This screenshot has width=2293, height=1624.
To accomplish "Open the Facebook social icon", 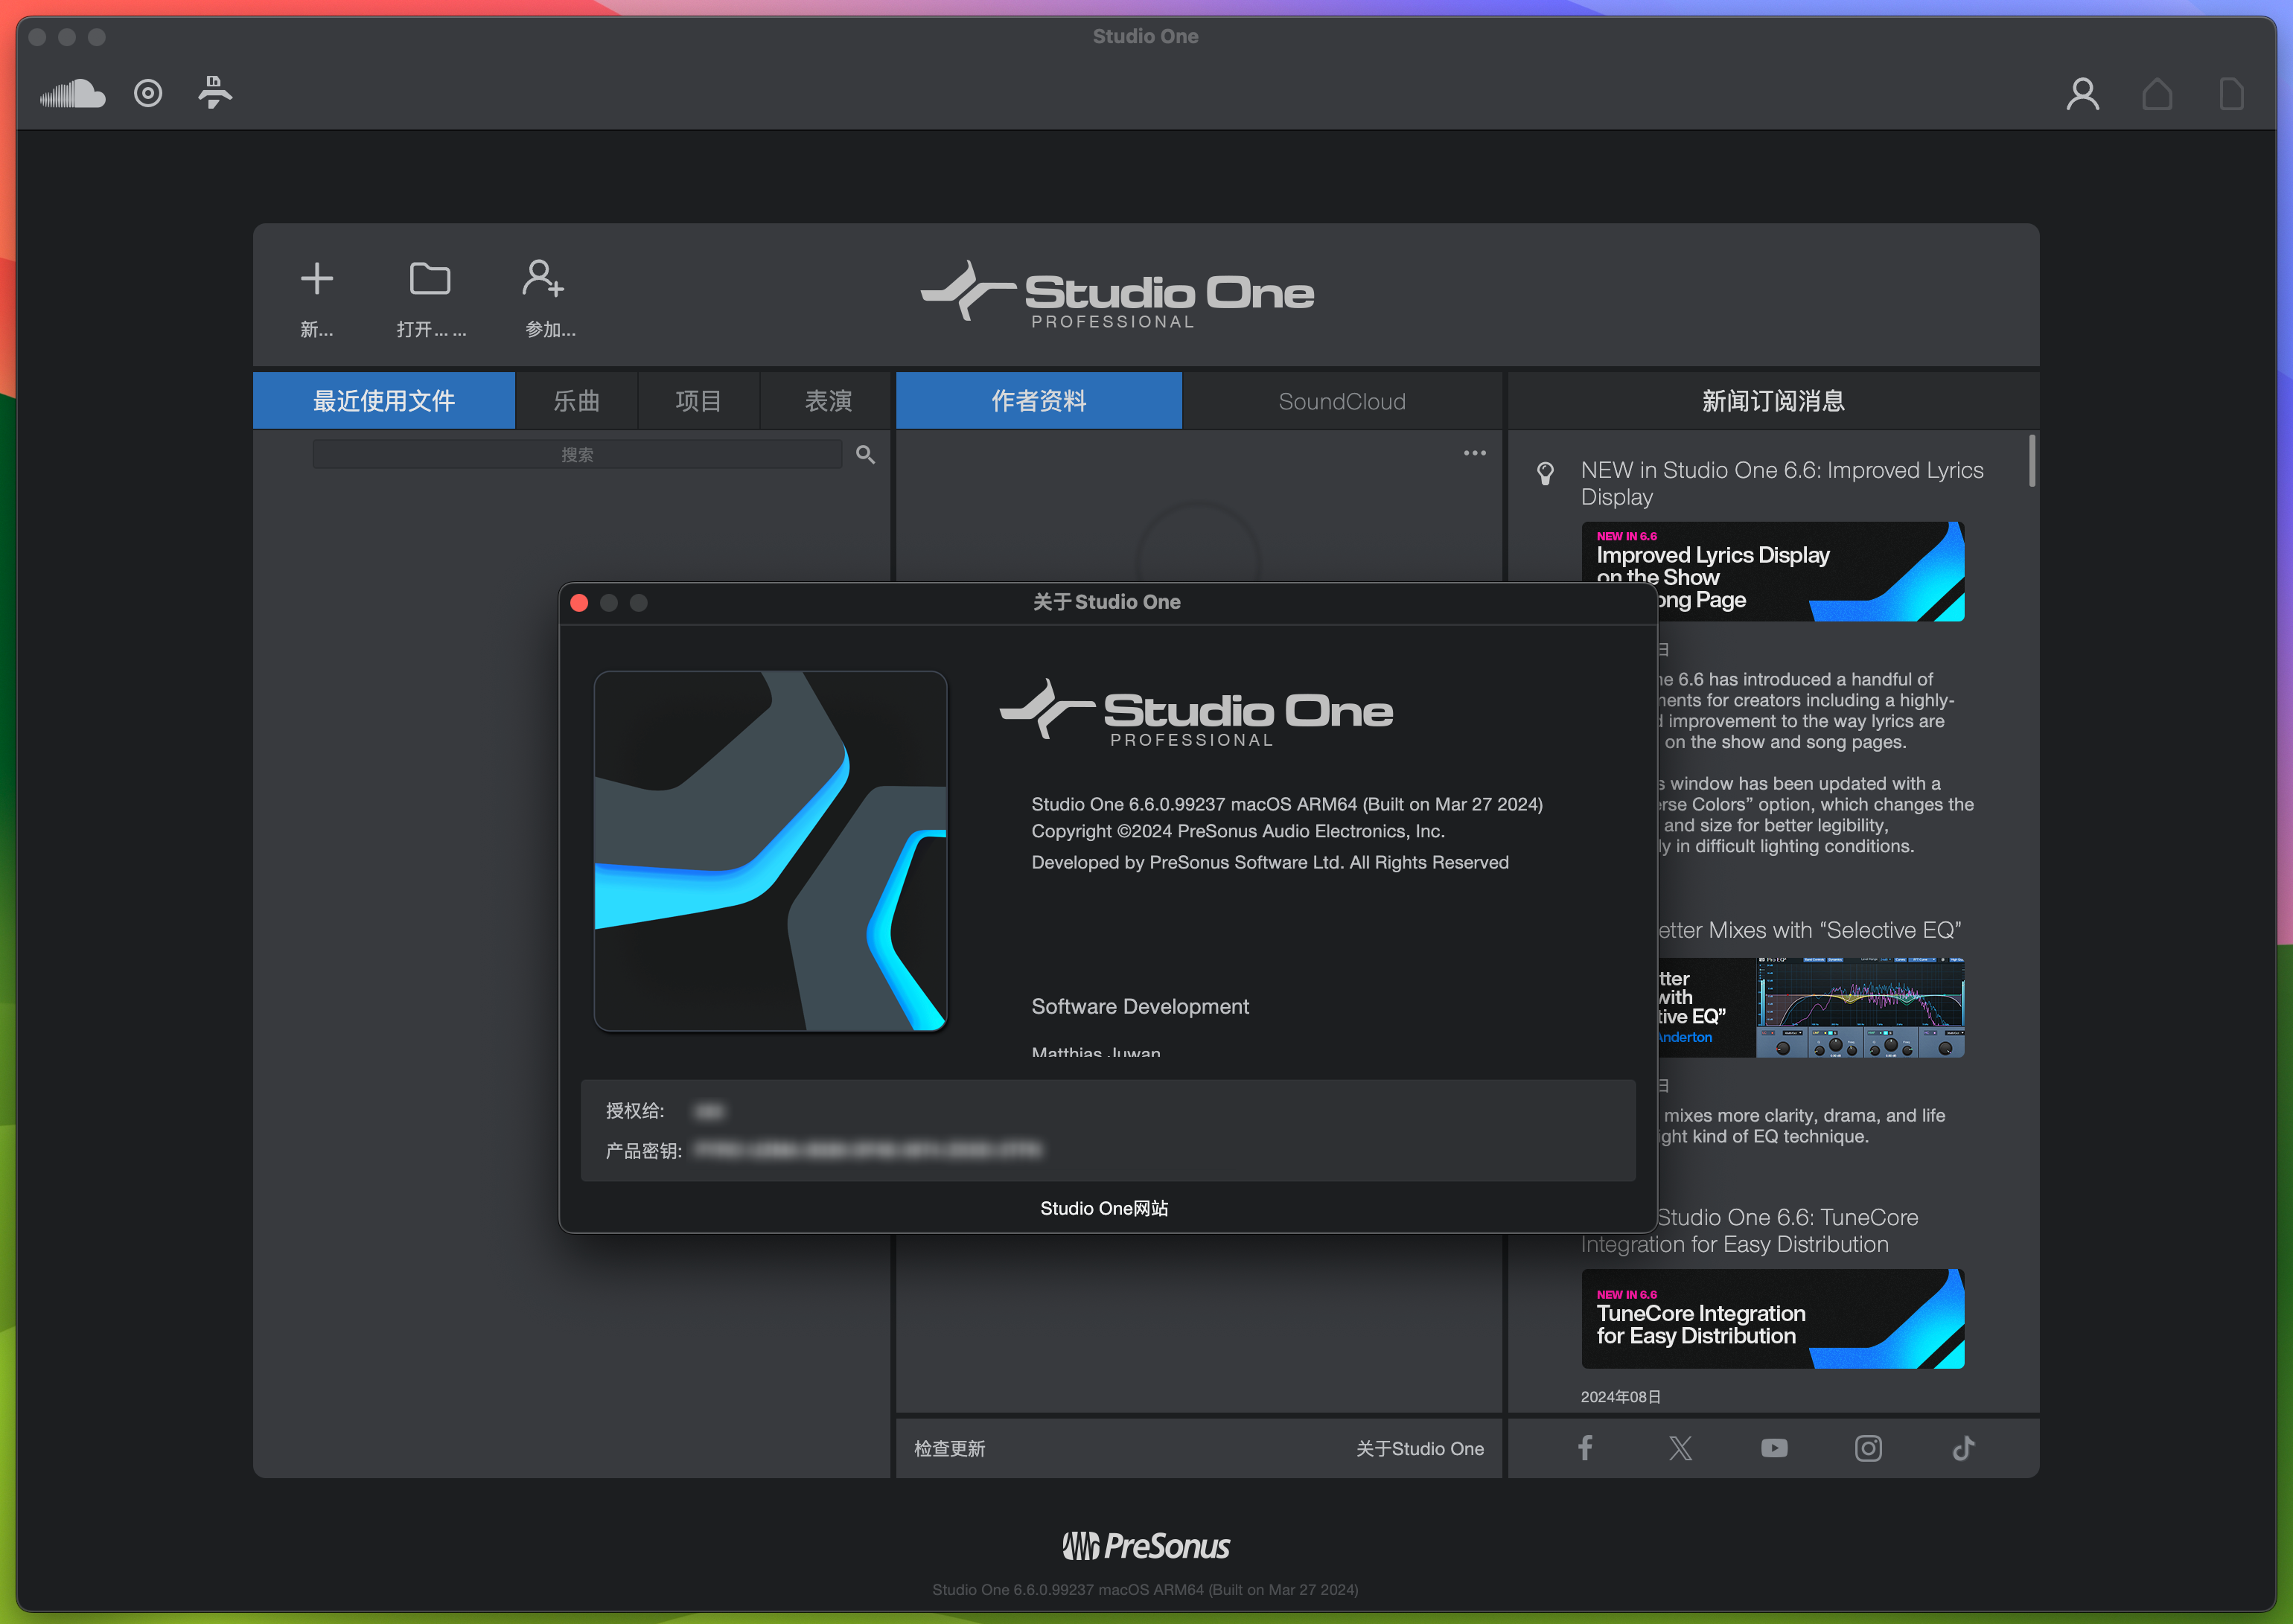I will [1585, 1448].
